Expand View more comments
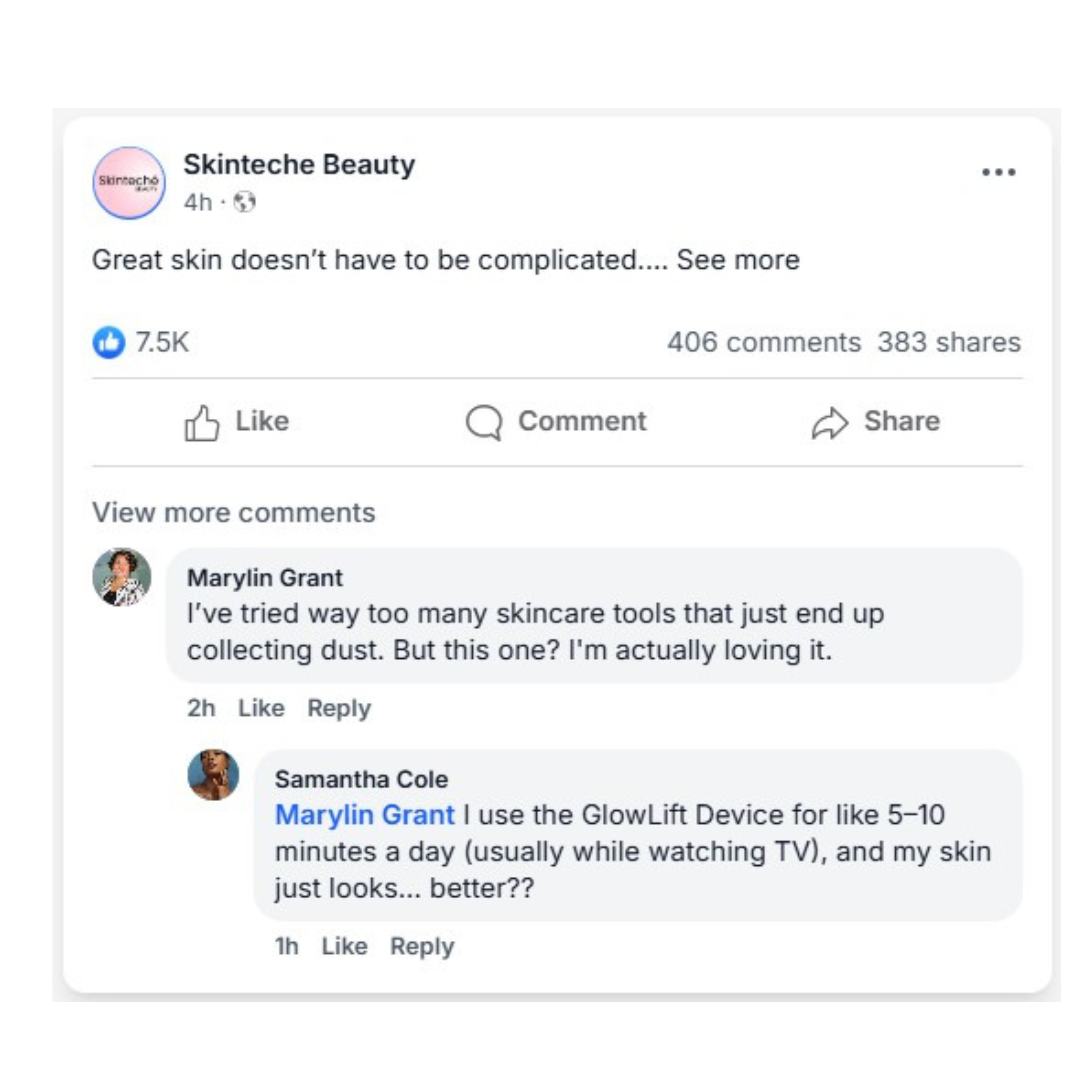 click(x=234, y=513)
